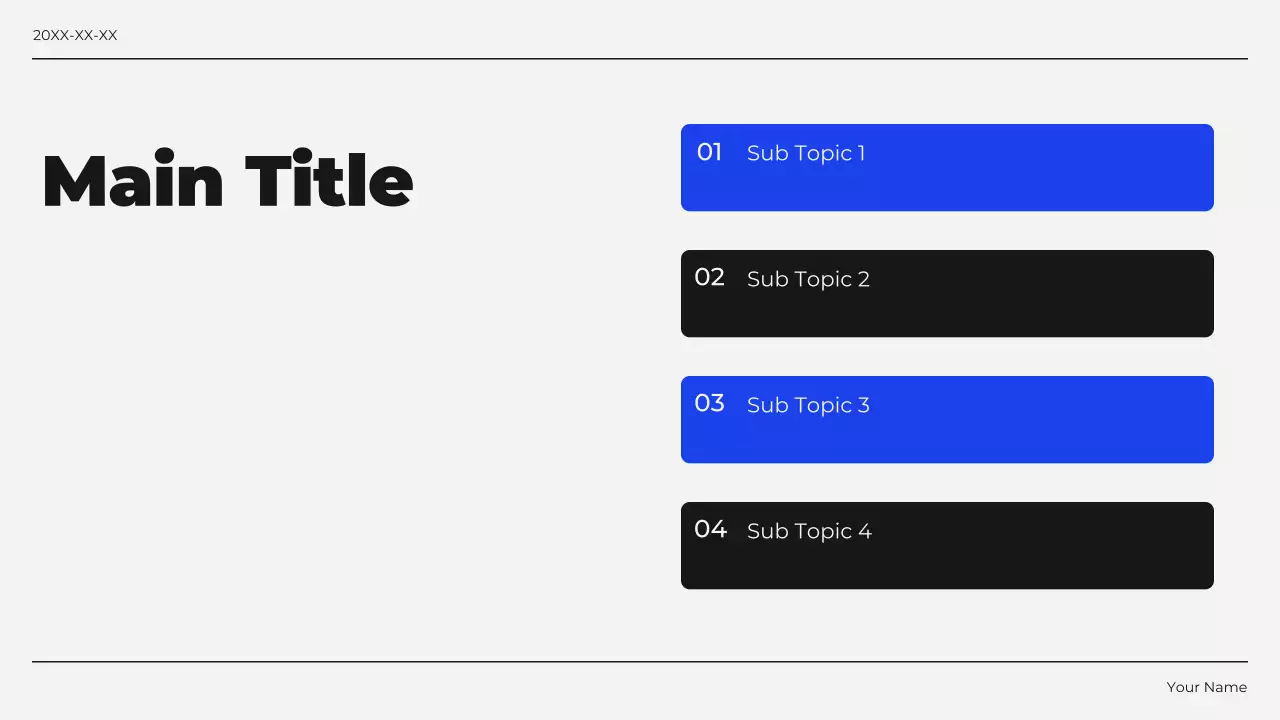Click the 20XX-XX-XX date text
The image size is (1280, 720).
pyautogui.click(x=75, y=35)
